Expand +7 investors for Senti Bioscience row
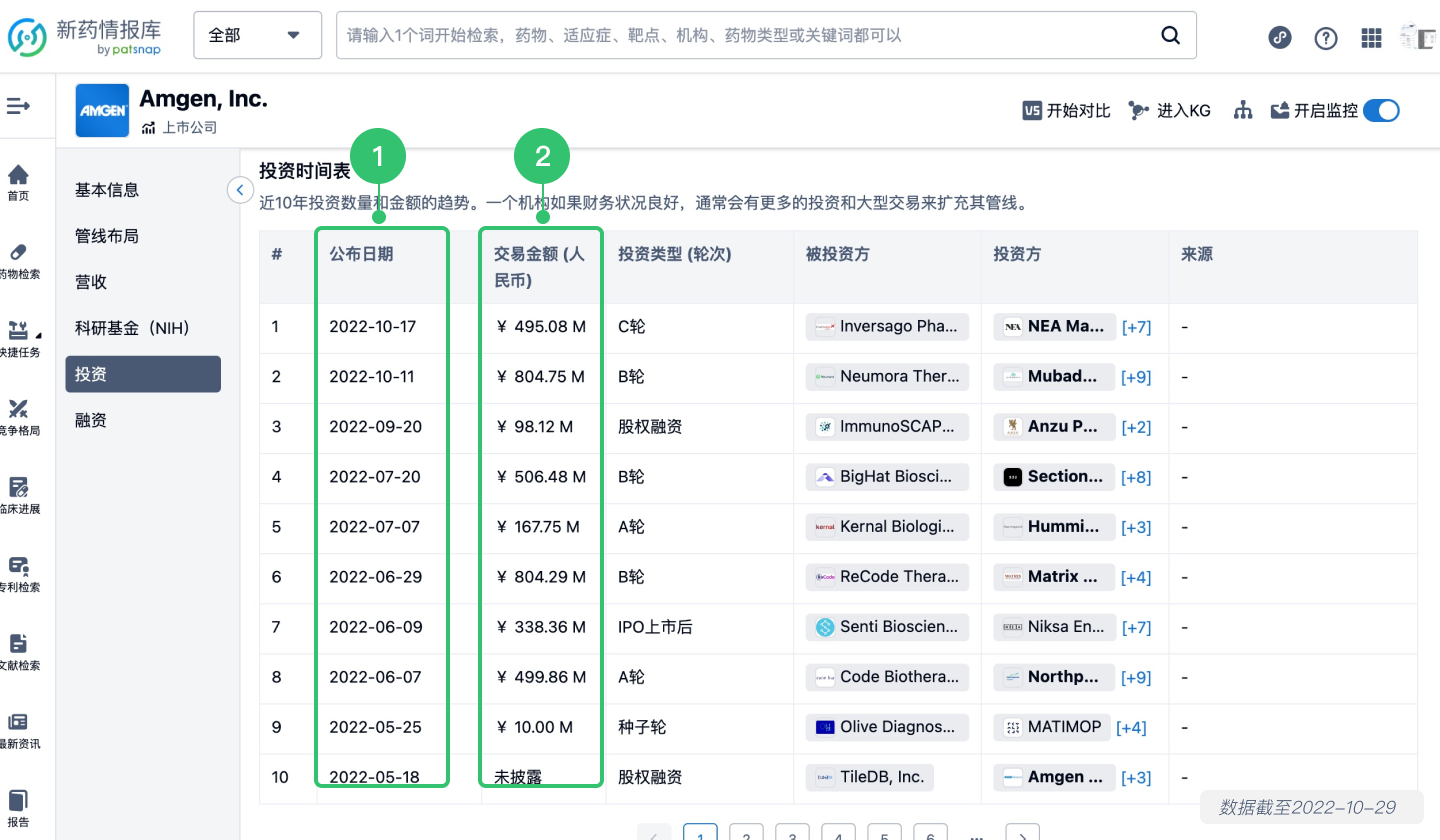This screenshot has height=840, width=1440. [1137, 627]
